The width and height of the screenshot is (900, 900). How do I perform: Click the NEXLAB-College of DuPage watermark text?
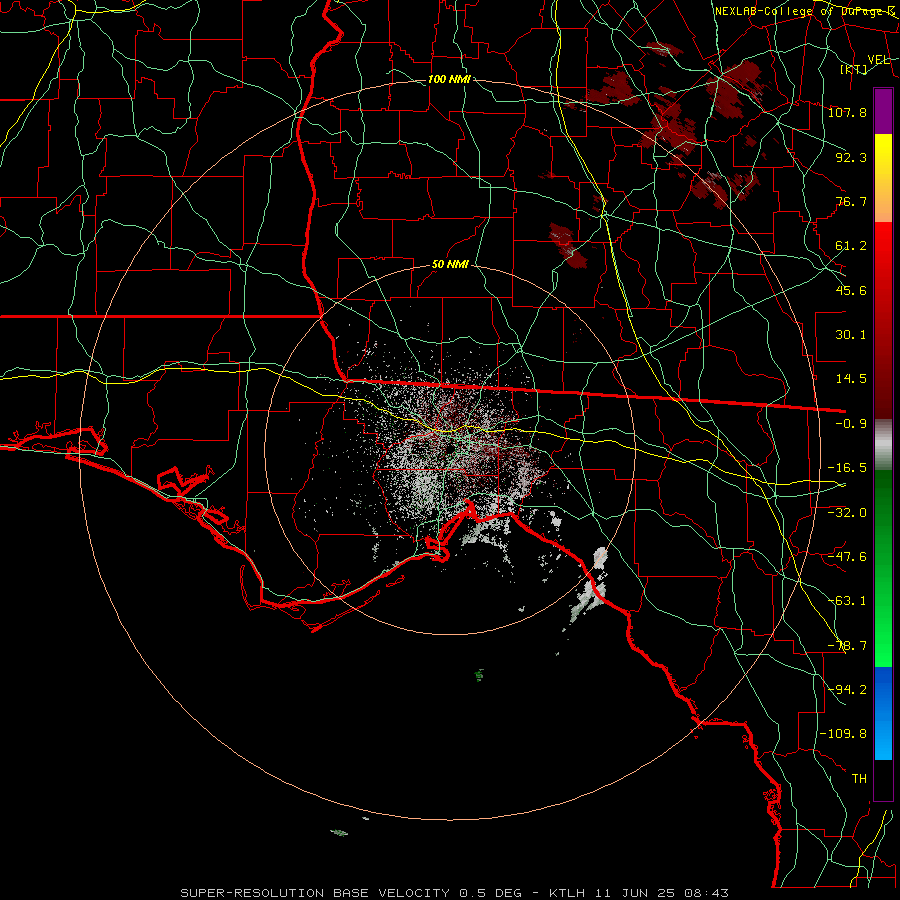point(806,11)
